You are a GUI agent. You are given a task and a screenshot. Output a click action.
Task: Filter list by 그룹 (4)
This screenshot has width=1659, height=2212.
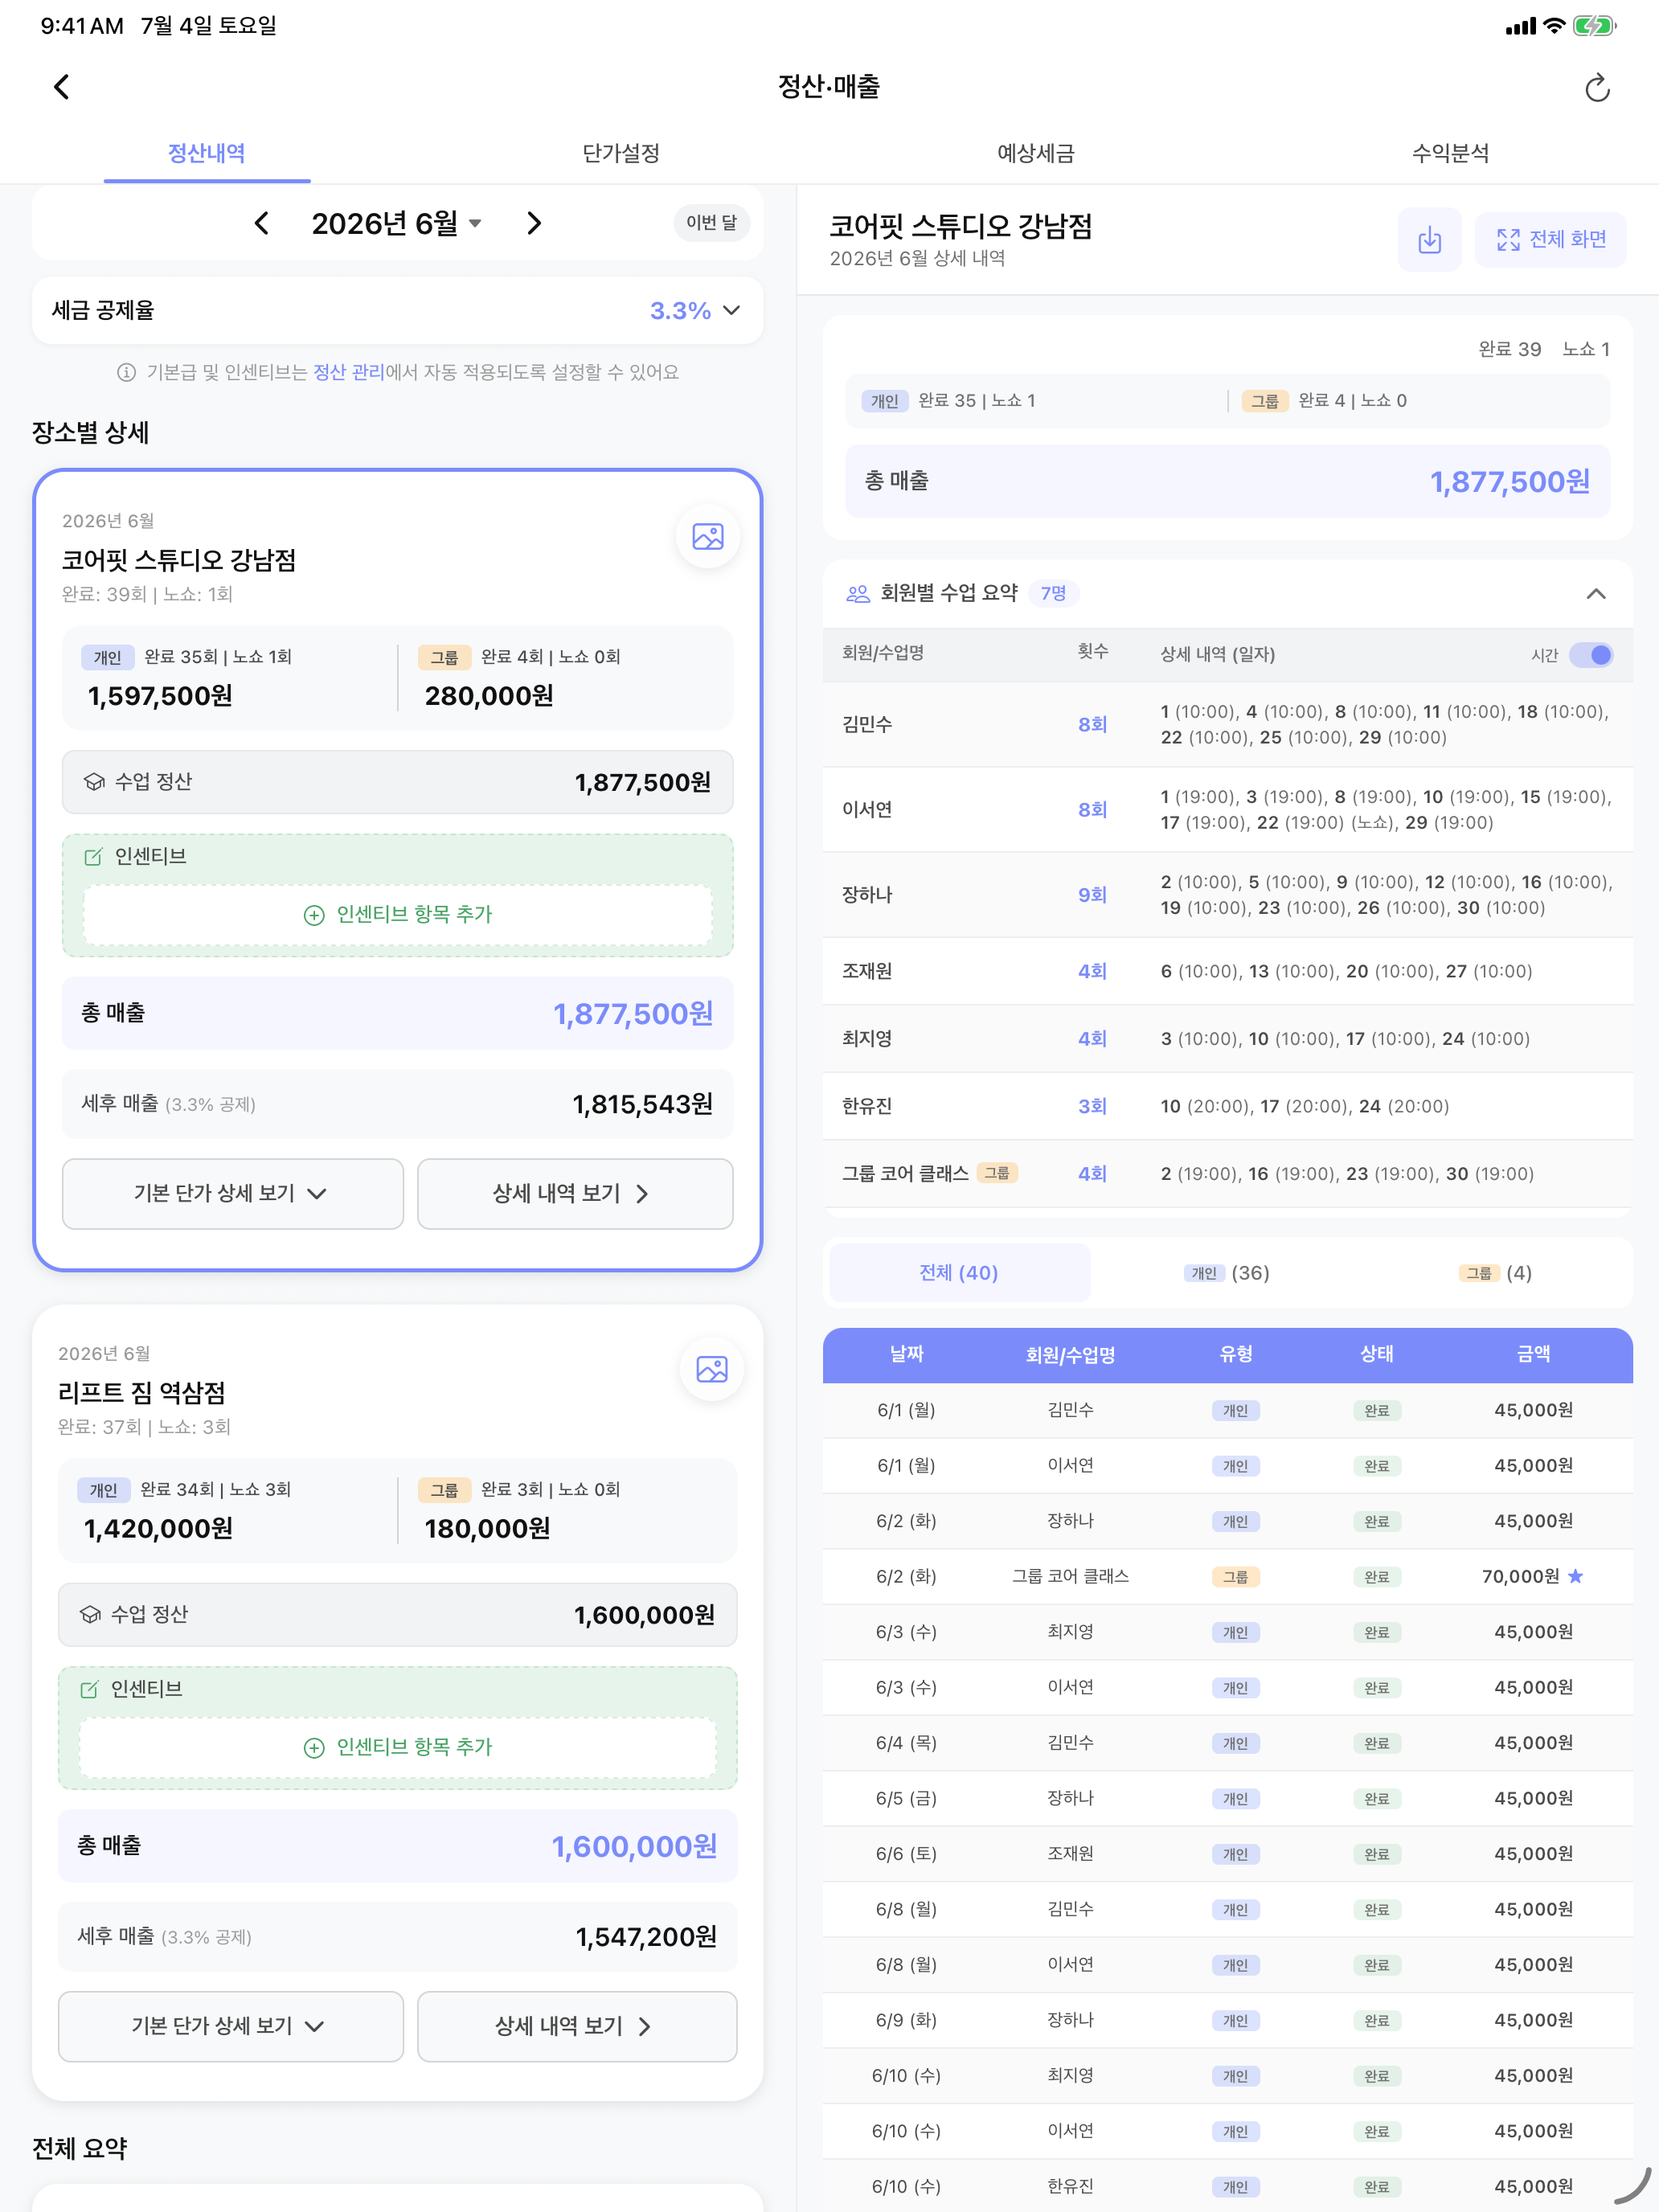pos(1495,1273)
